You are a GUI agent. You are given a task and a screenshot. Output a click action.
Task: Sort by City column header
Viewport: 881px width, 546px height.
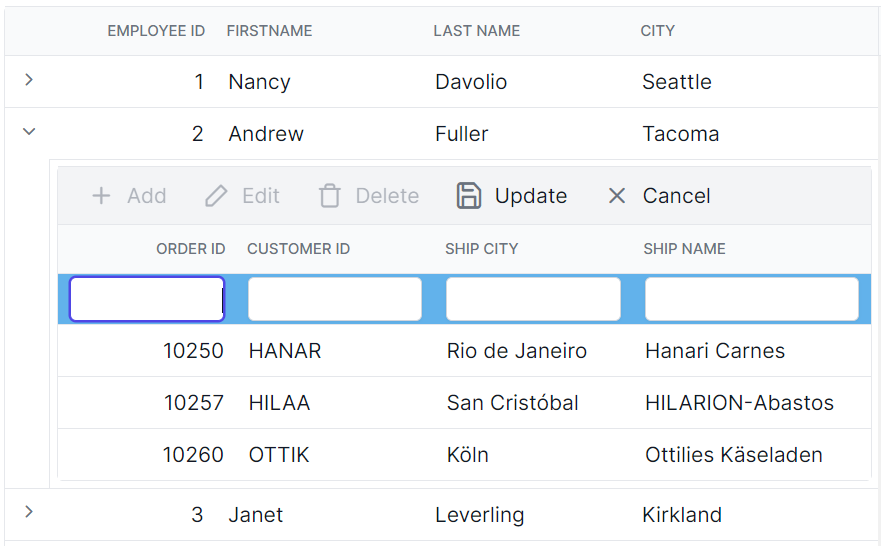[657, 31]
